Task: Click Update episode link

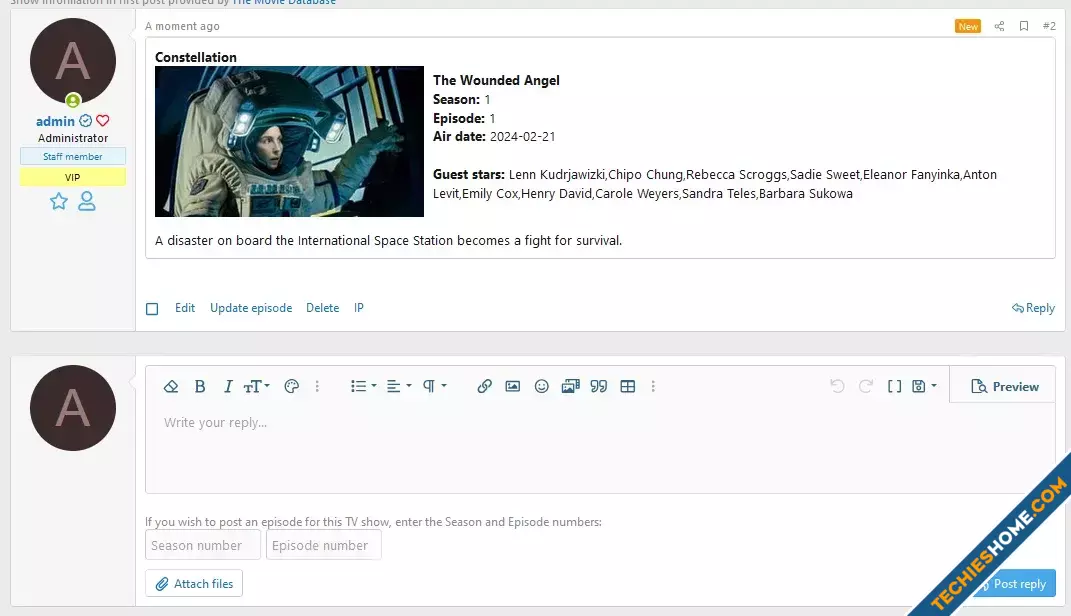Action: (x=251, y=308)
